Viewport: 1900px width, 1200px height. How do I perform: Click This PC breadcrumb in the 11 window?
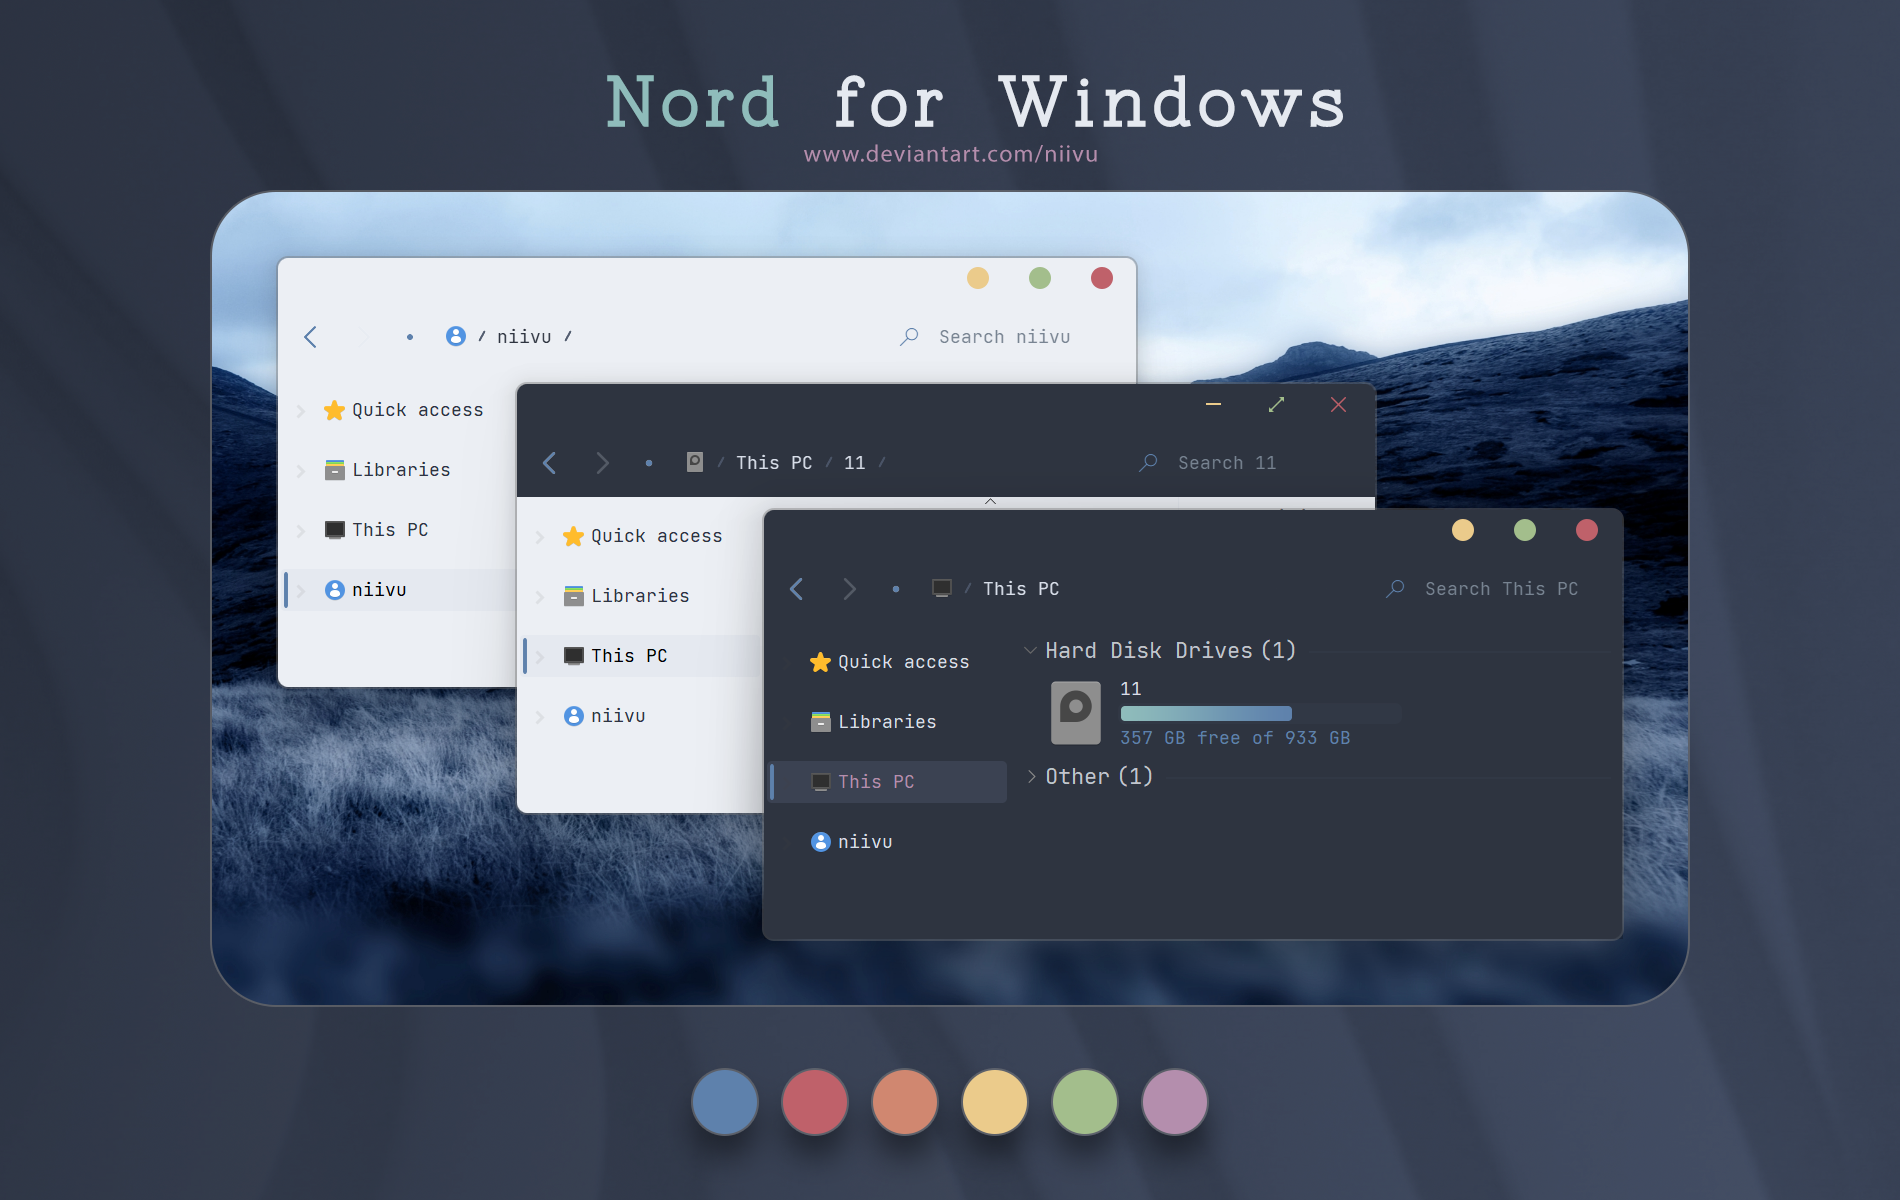tap(774, 463)
